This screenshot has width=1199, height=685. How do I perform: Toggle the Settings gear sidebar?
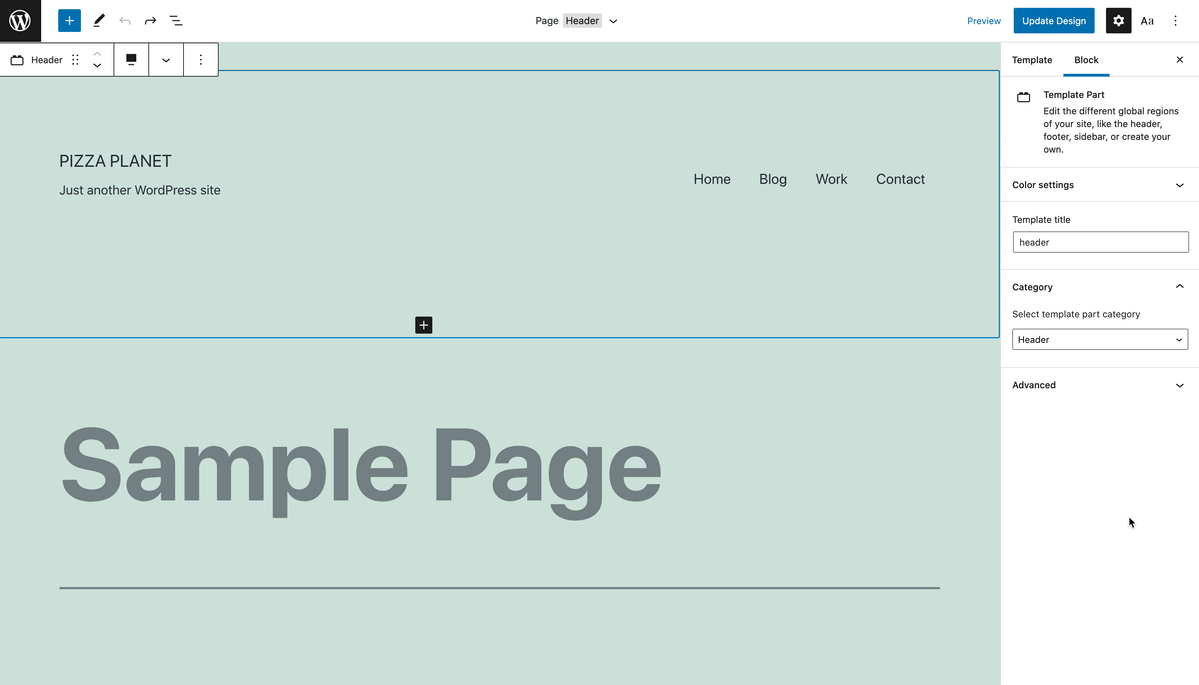point(1118,21)
